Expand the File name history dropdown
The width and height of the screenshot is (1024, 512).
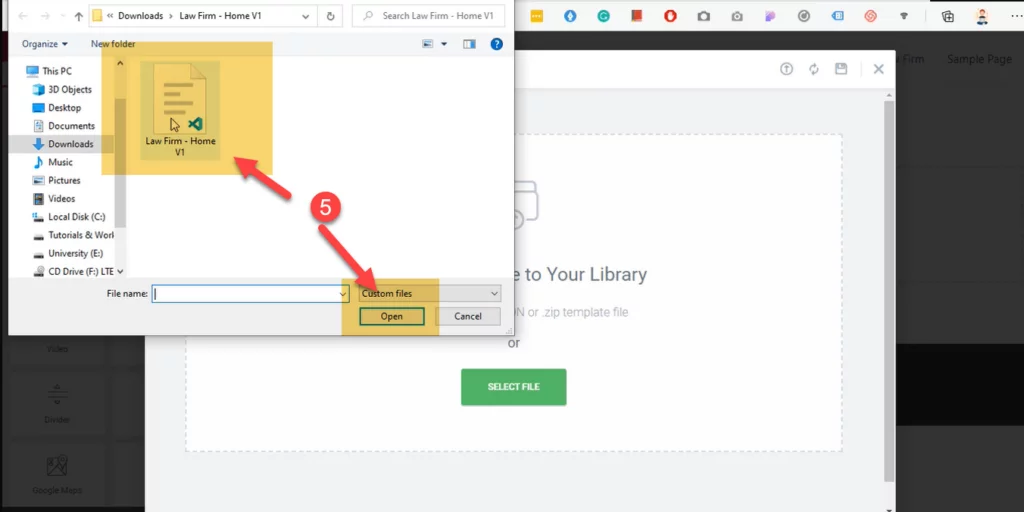click(344, 294)
